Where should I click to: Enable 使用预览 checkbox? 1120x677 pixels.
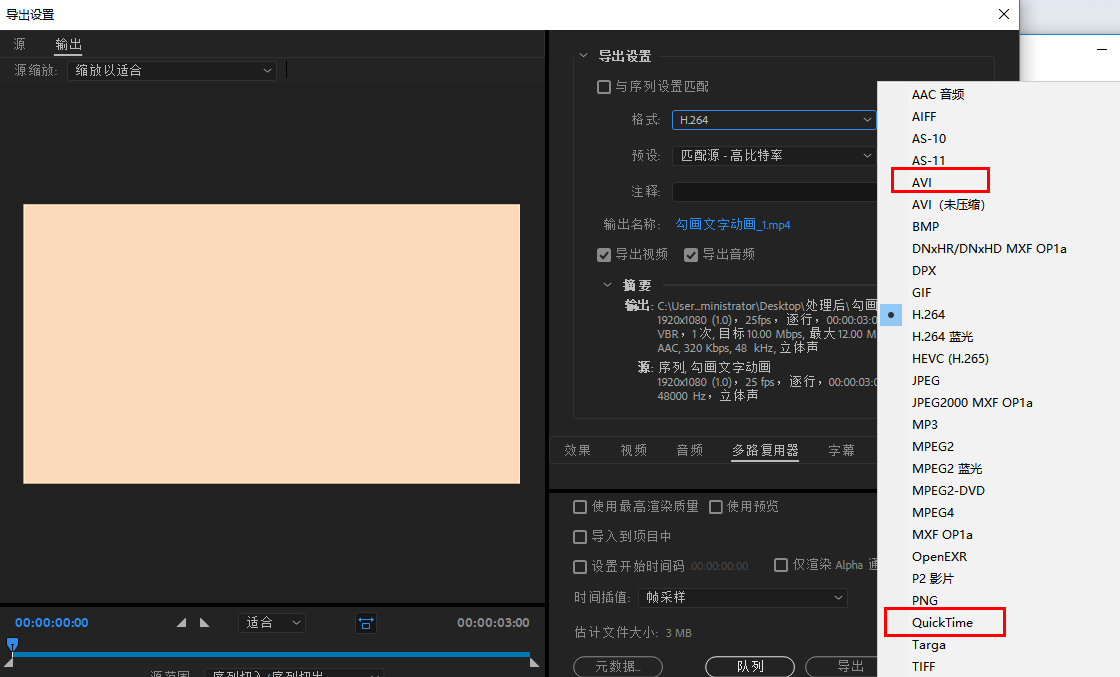[x=716, y=507]
